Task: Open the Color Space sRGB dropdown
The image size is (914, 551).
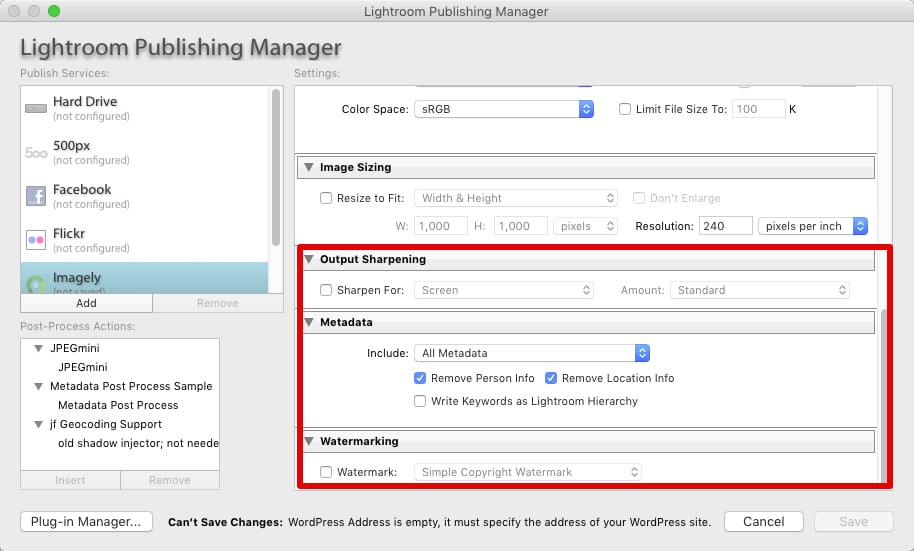Action: coord(504,109)
